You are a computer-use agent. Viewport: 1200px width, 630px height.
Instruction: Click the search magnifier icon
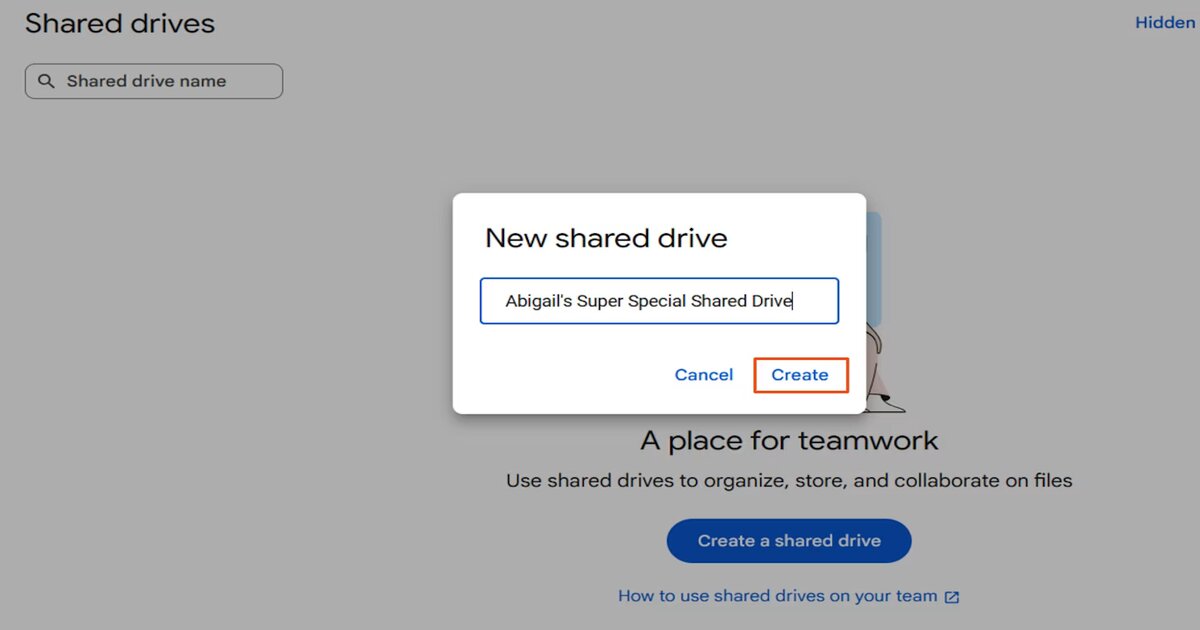(46, 82)
